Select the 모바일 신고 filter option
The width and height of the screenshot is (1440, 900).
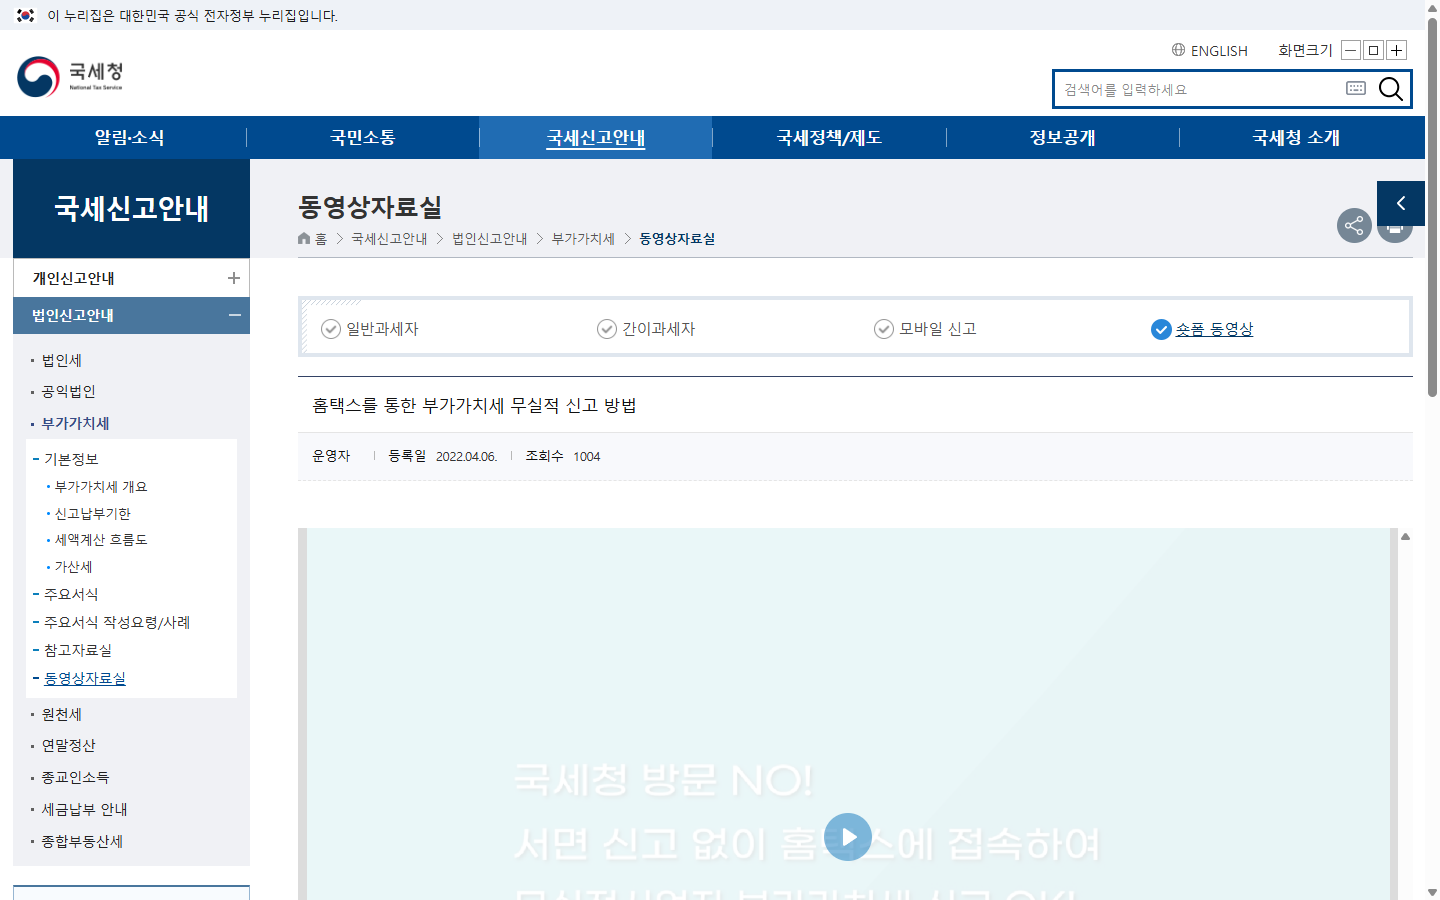[x=925, y=329]
